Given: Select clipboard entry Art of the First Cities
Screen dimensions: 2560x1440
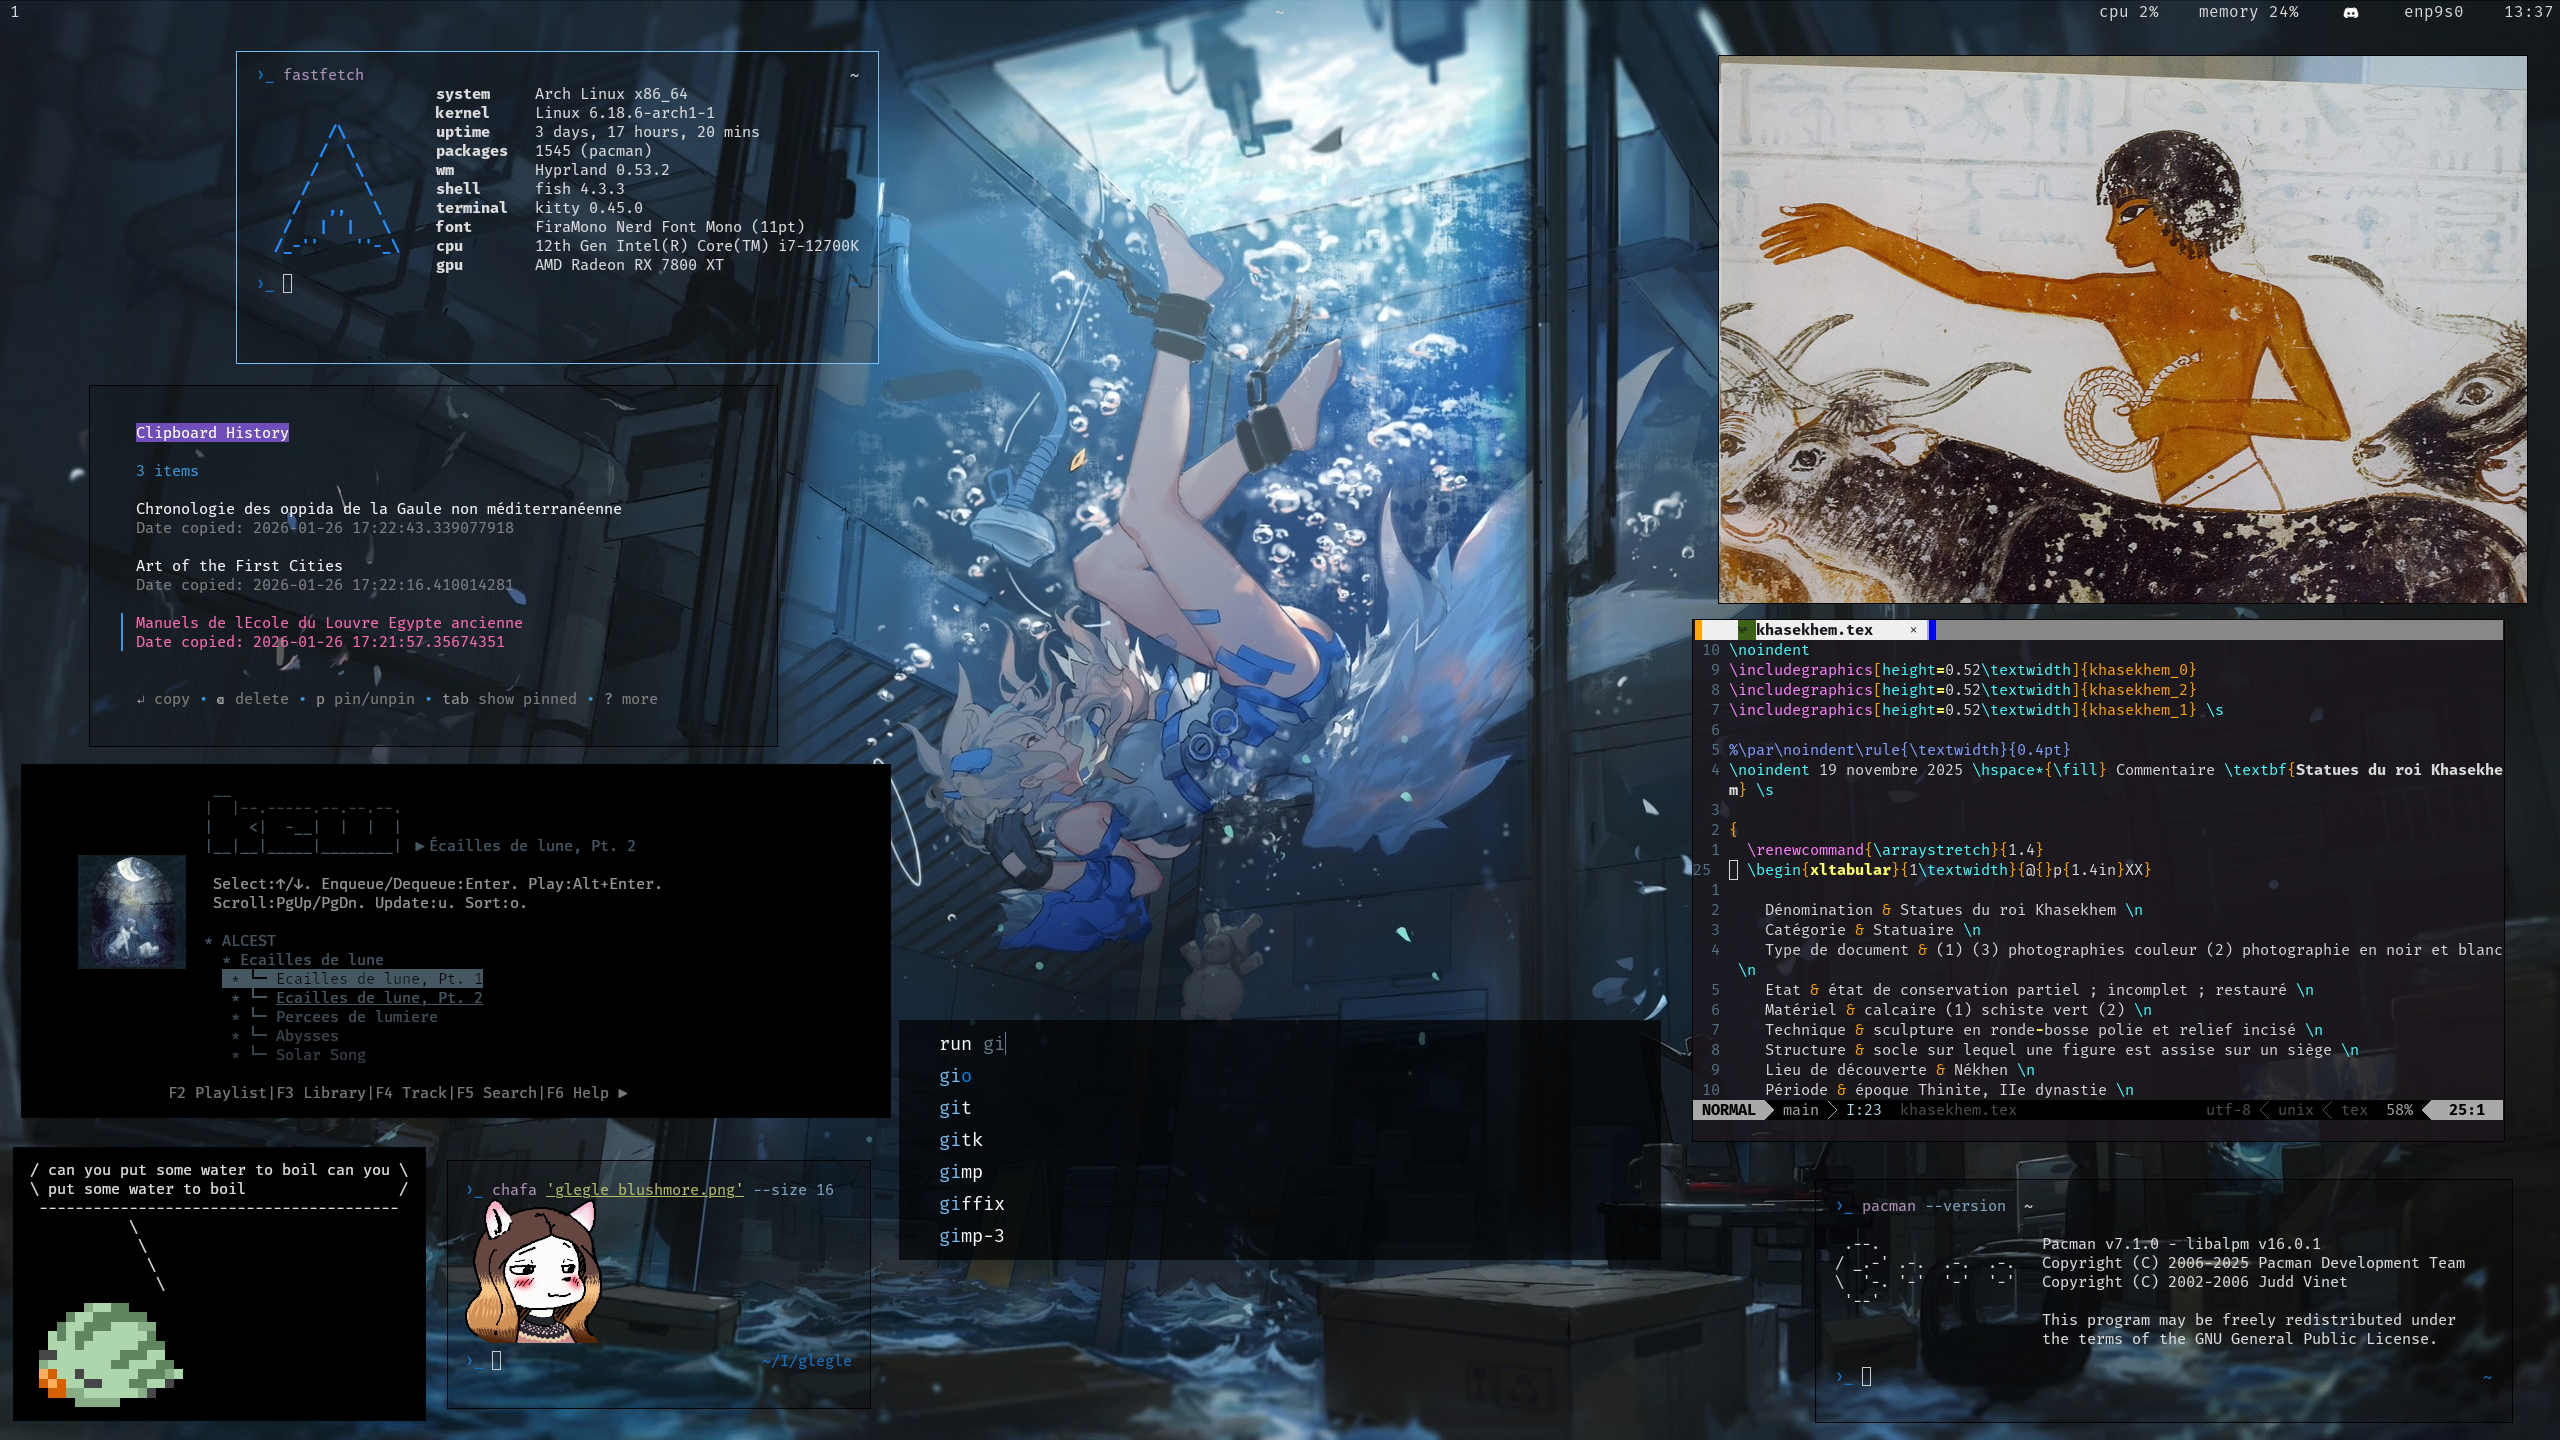Looking at the screenshot, I should [x=239, y=566].
